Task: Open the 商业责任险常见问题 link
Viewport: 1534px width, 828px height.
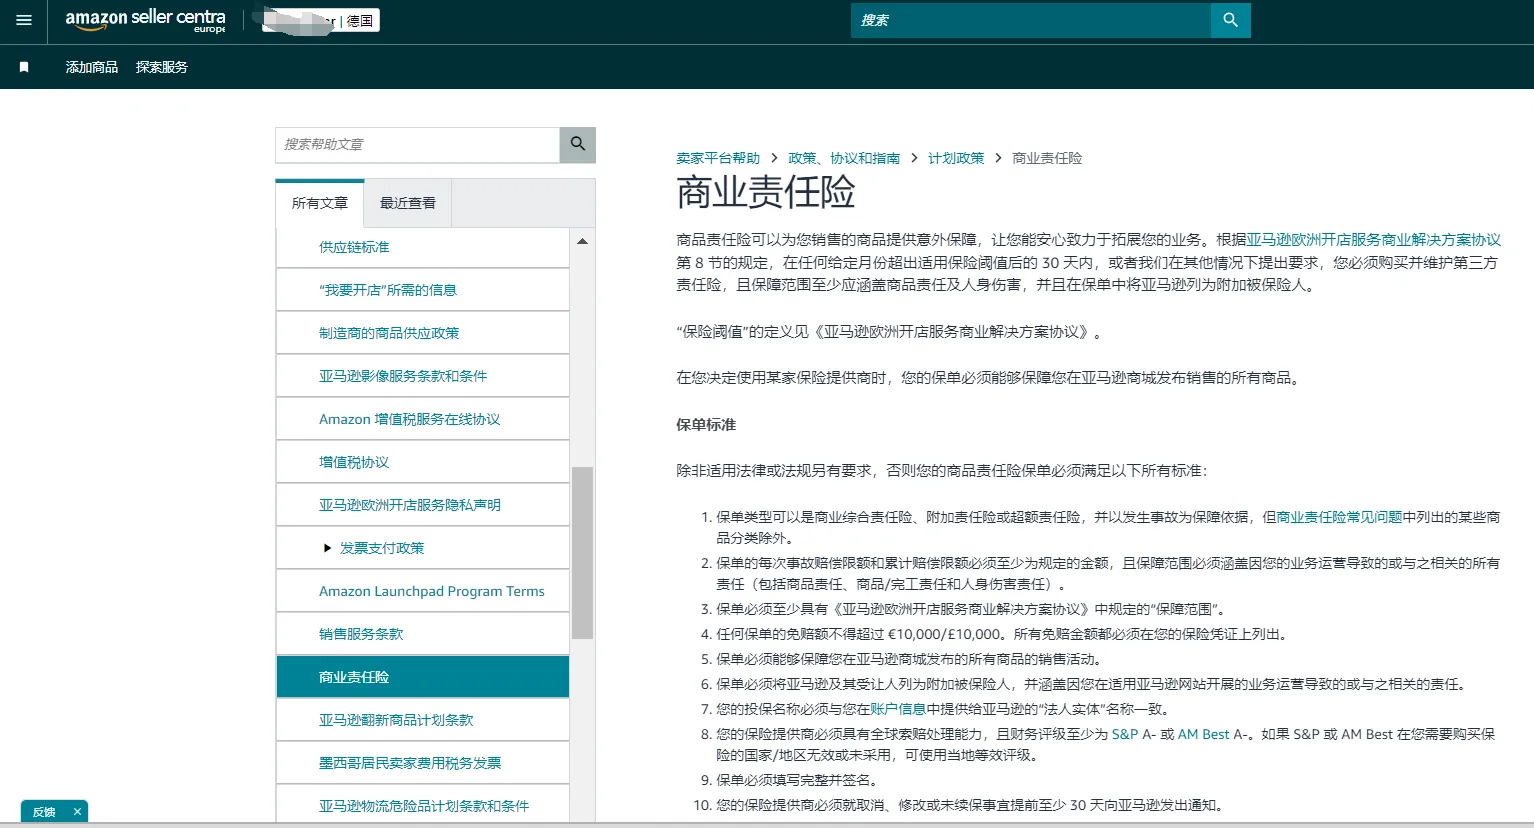Action: pyautogui.click(x=1339, y=517)
